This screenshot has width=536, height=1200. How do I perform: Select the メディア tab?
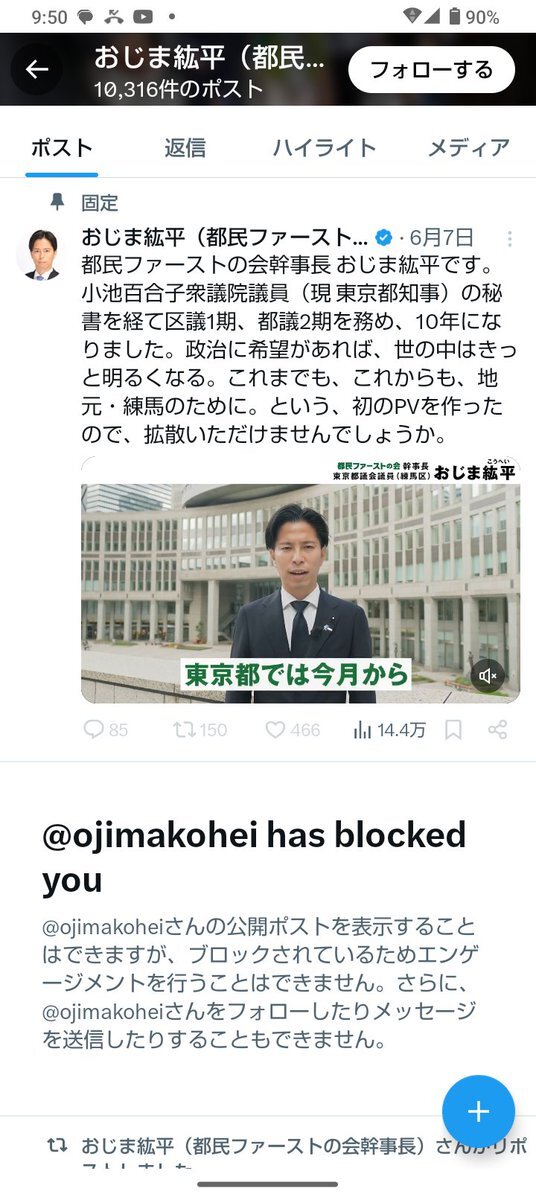469,147
